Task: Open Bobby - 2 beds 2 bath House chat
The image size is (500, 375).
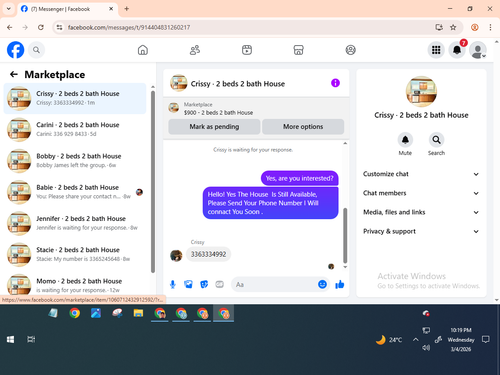Action: (x=75, y=161)
